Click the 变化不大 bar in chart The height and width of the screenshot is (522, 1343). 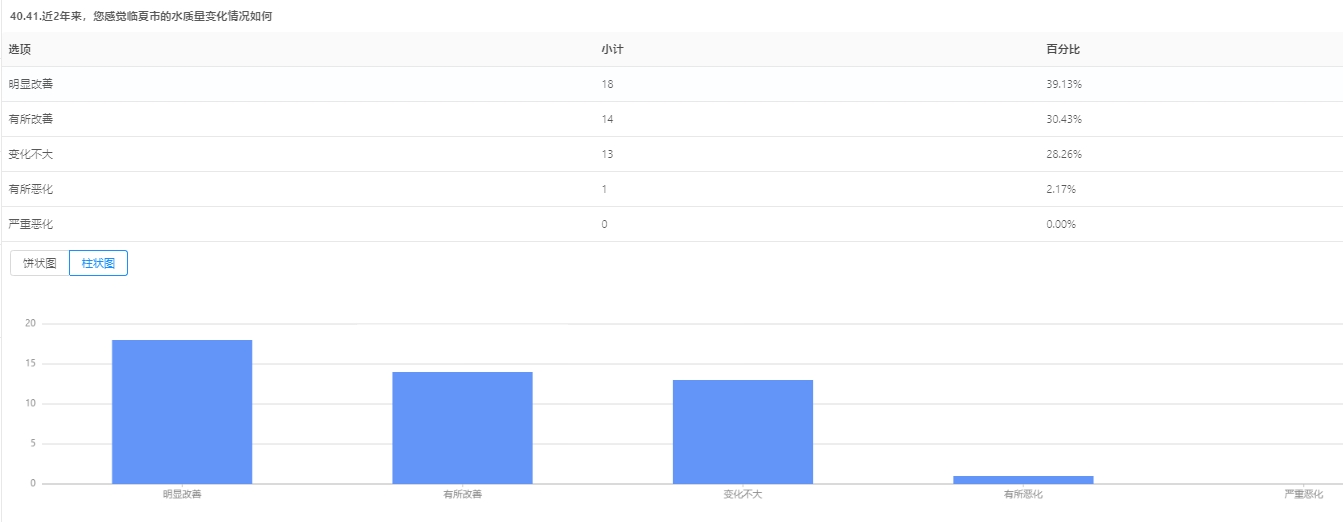click(742, 432)
